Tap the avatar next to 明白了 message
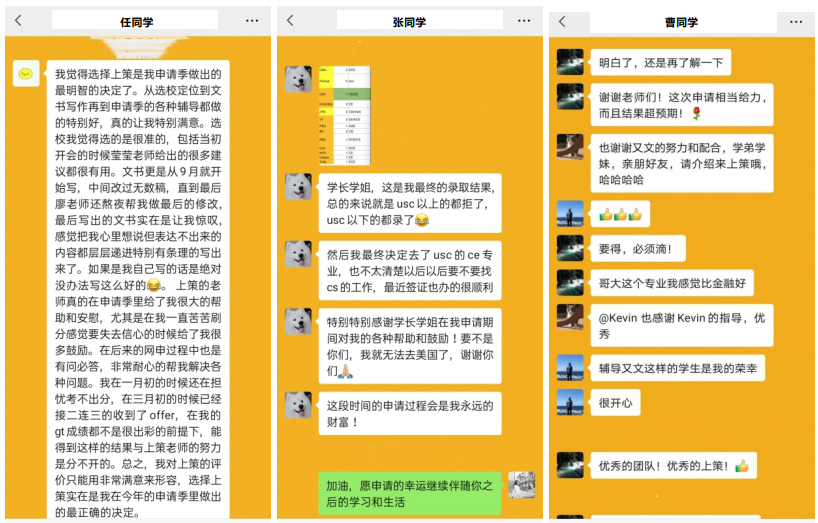This screenshot has height=523, width=818. (570, 62)
